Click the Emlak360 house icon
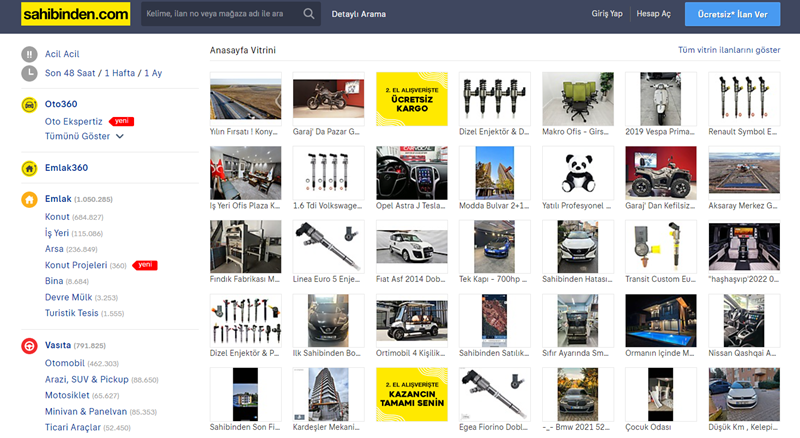The image size is (800, 438). (29, 168)
